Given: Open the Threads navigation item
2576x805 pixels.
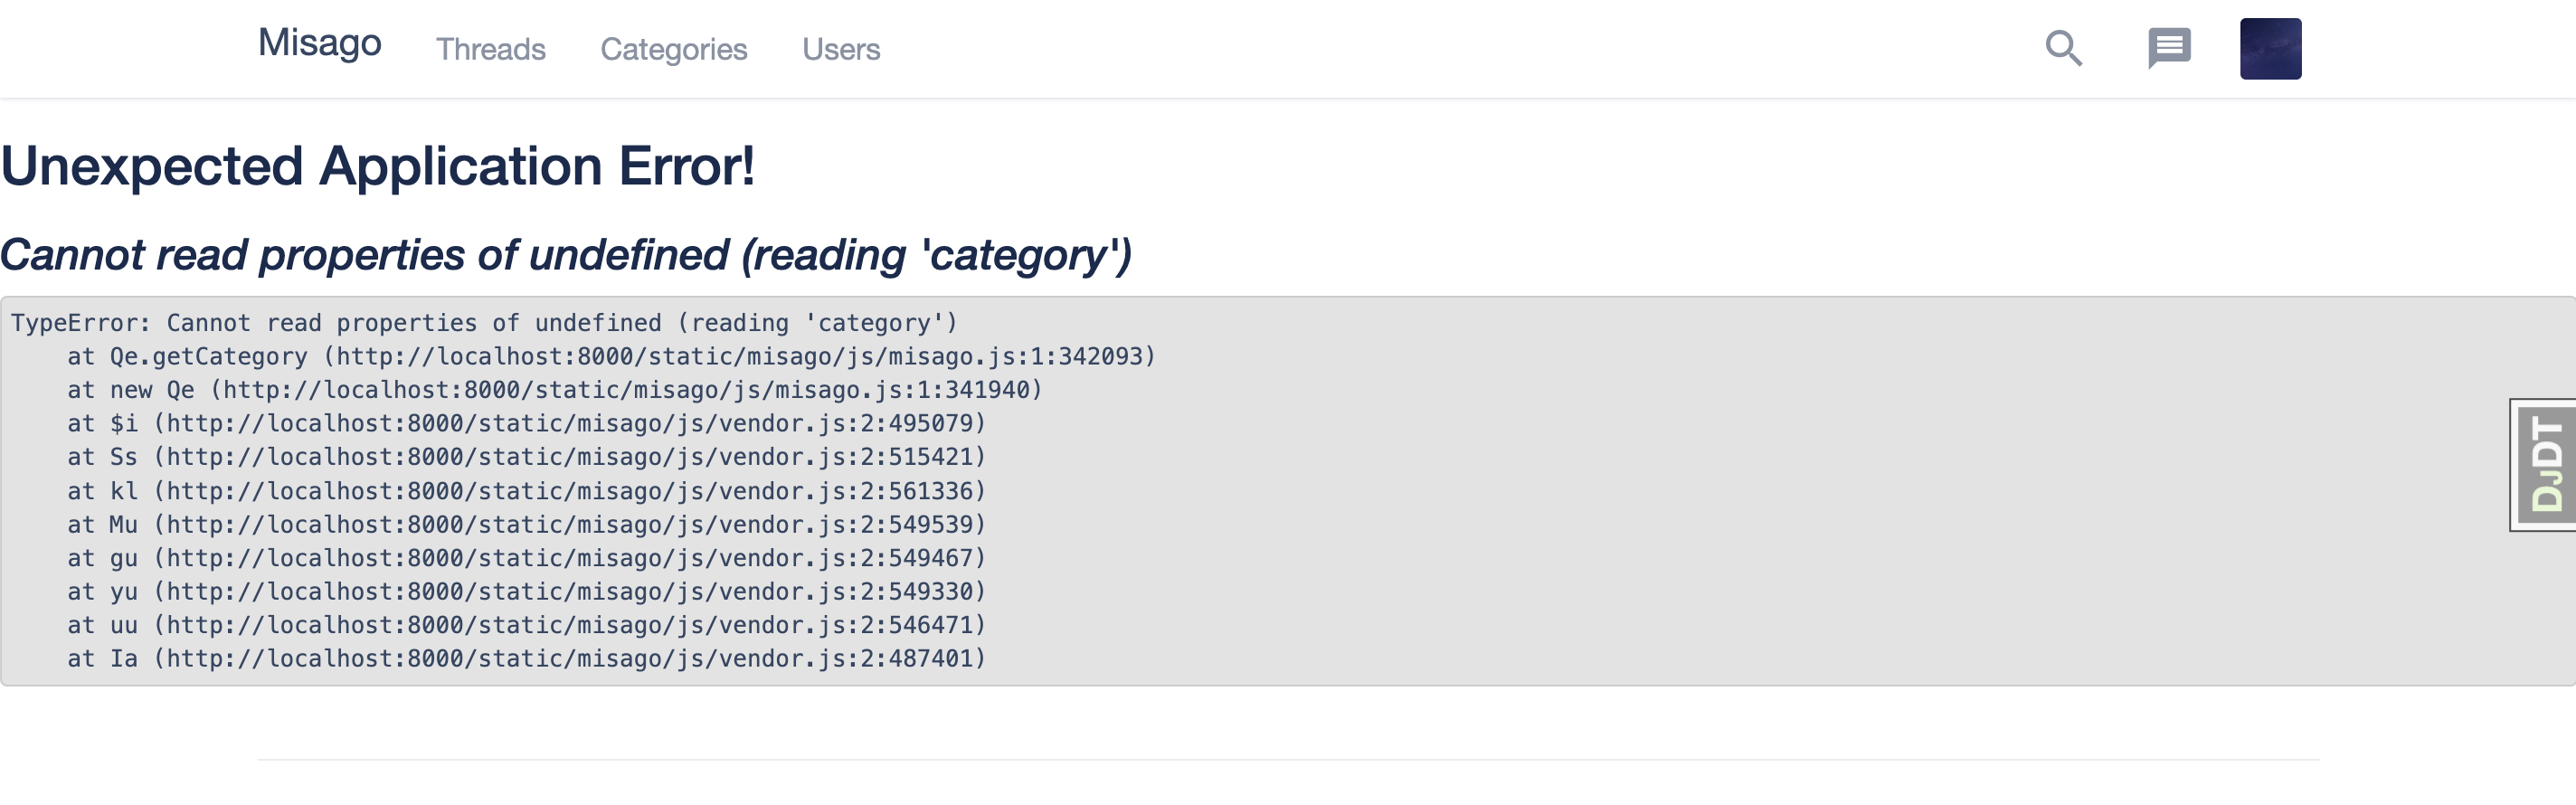Looking at the screenshot, I should (490, 49).
